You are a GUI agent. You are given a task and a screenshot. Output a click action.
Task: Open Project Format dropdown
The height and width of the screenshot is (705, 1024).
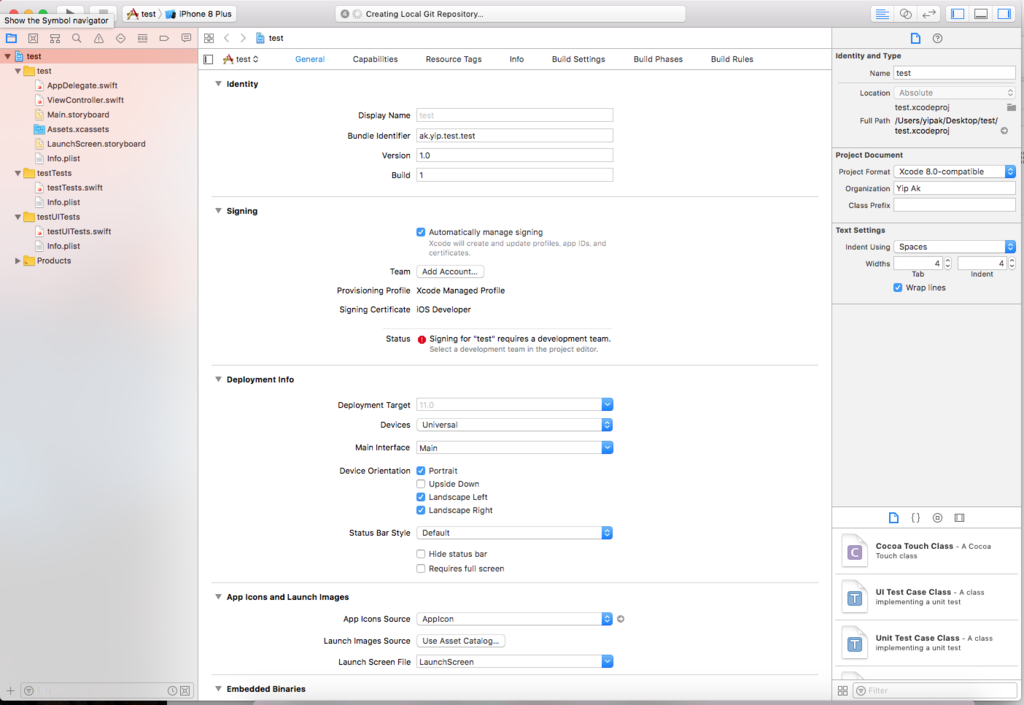955,172
